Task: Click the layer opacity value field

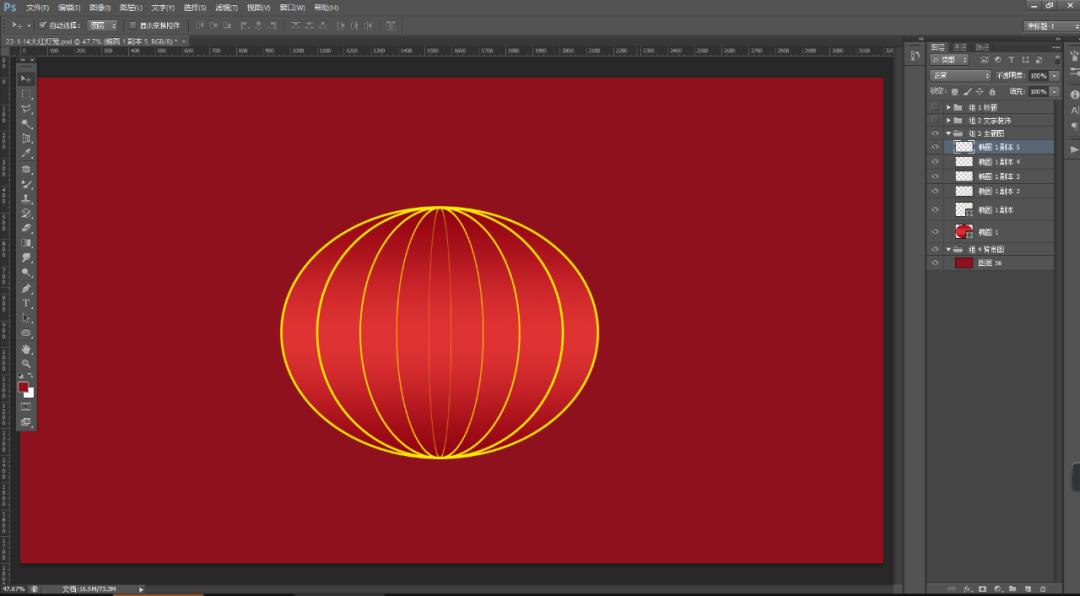Action: [1037, 76]
